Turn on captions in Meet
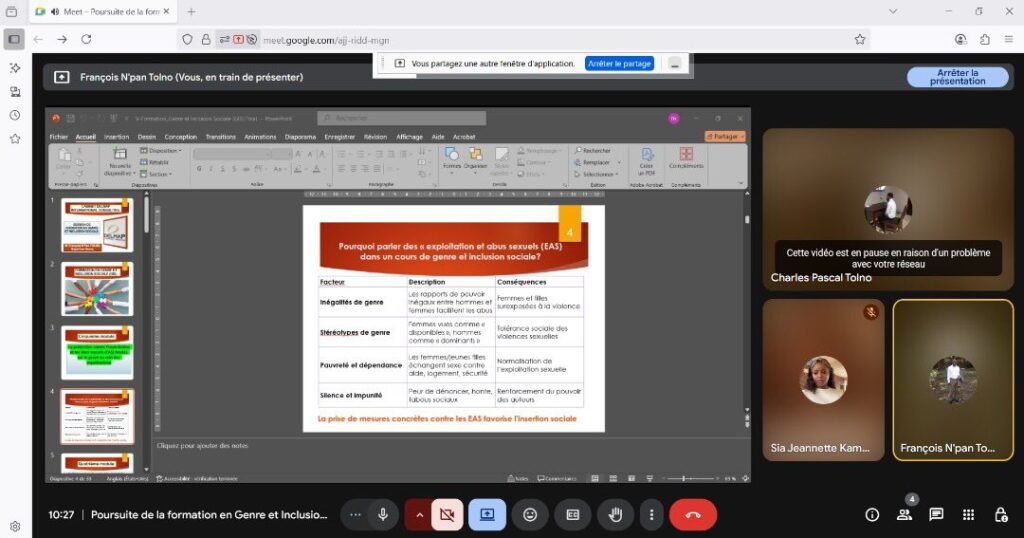 [573, 514]
